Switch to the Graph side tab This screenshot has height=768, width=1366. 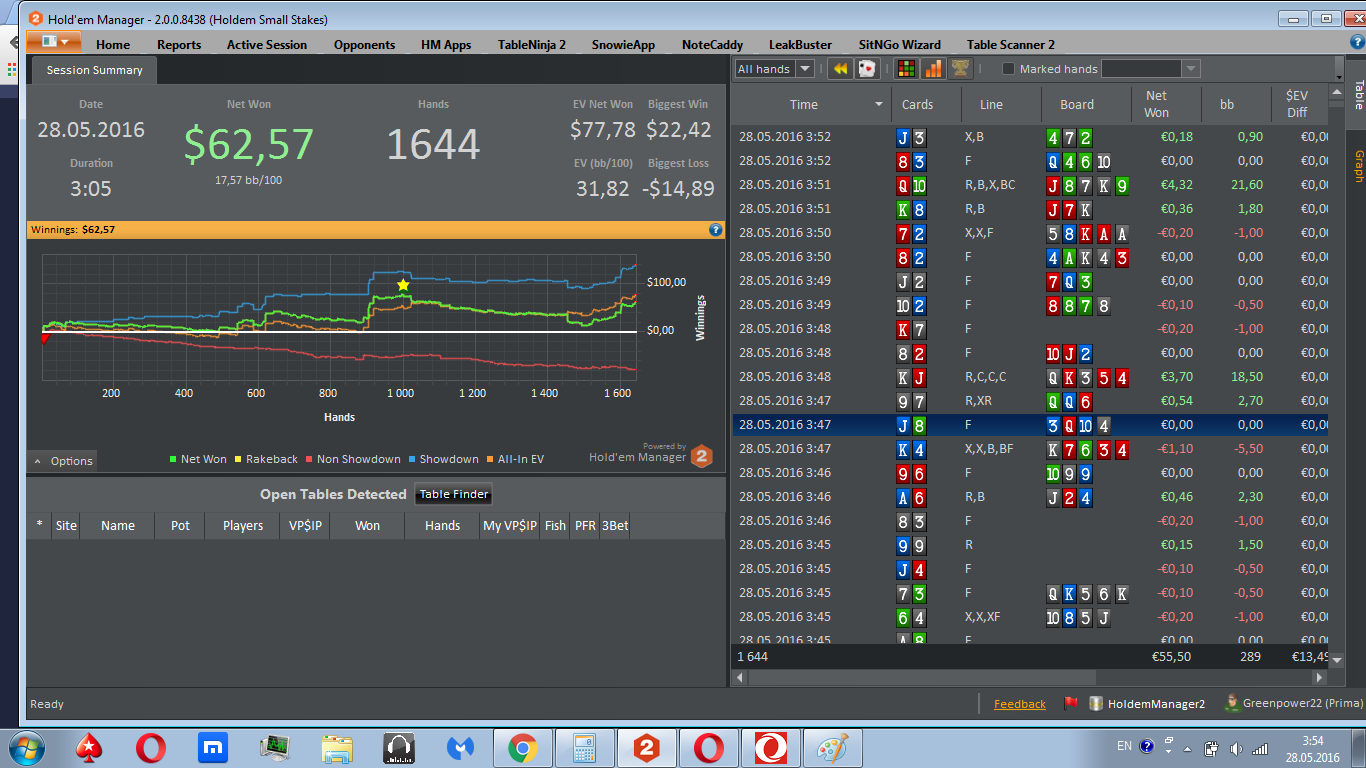pyautogui.click(x=1357, y=166)
